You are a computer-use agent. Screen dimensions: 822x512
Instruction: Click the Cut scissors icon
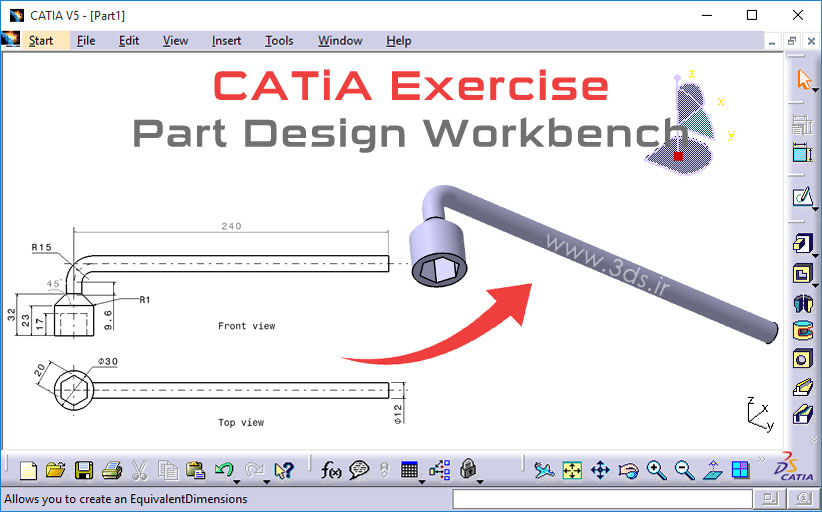pyautogui.click(x=139, y=470)
